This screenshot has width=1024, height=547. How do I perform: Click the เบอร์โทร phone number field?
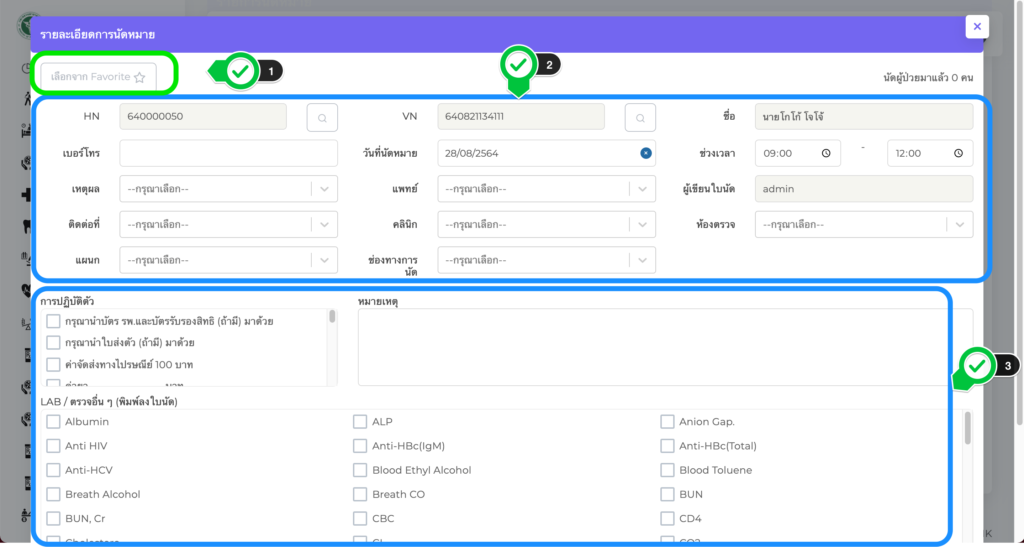[228, 153]
